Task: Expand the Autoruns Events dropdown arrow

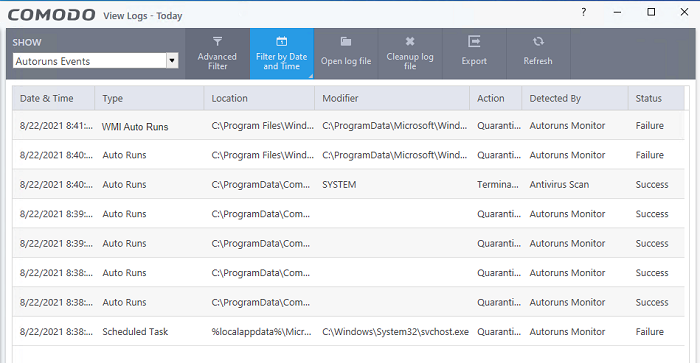Action: pyautogui.click(x=172, y=61)
